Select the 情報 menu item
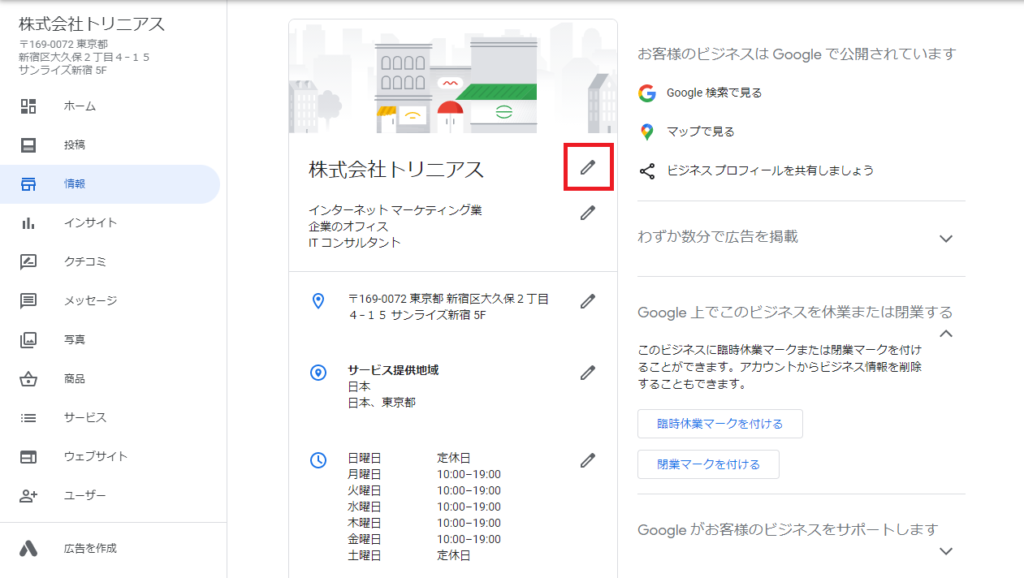This screenshot has width=1024, height=578. tap(110, 184)
